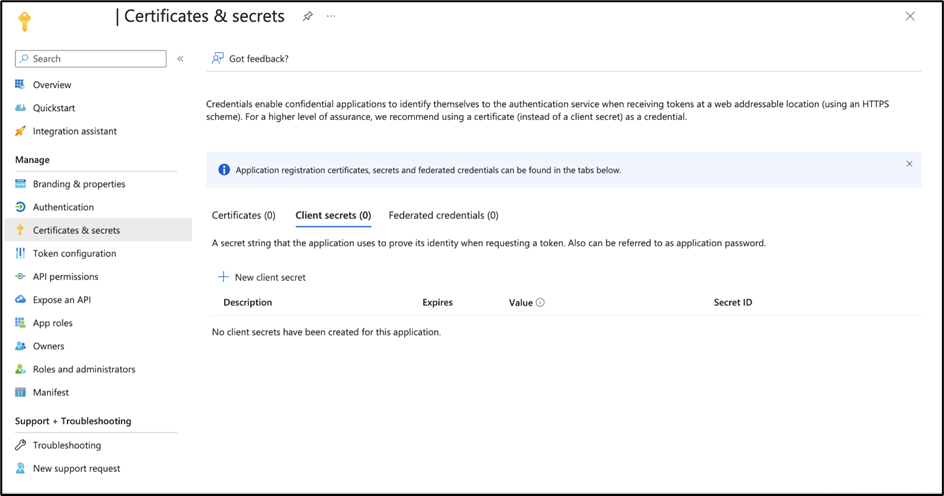Click the blue info icon in the banner
The height and width of the screenshot is (496, 944).
tap(223, 170)
